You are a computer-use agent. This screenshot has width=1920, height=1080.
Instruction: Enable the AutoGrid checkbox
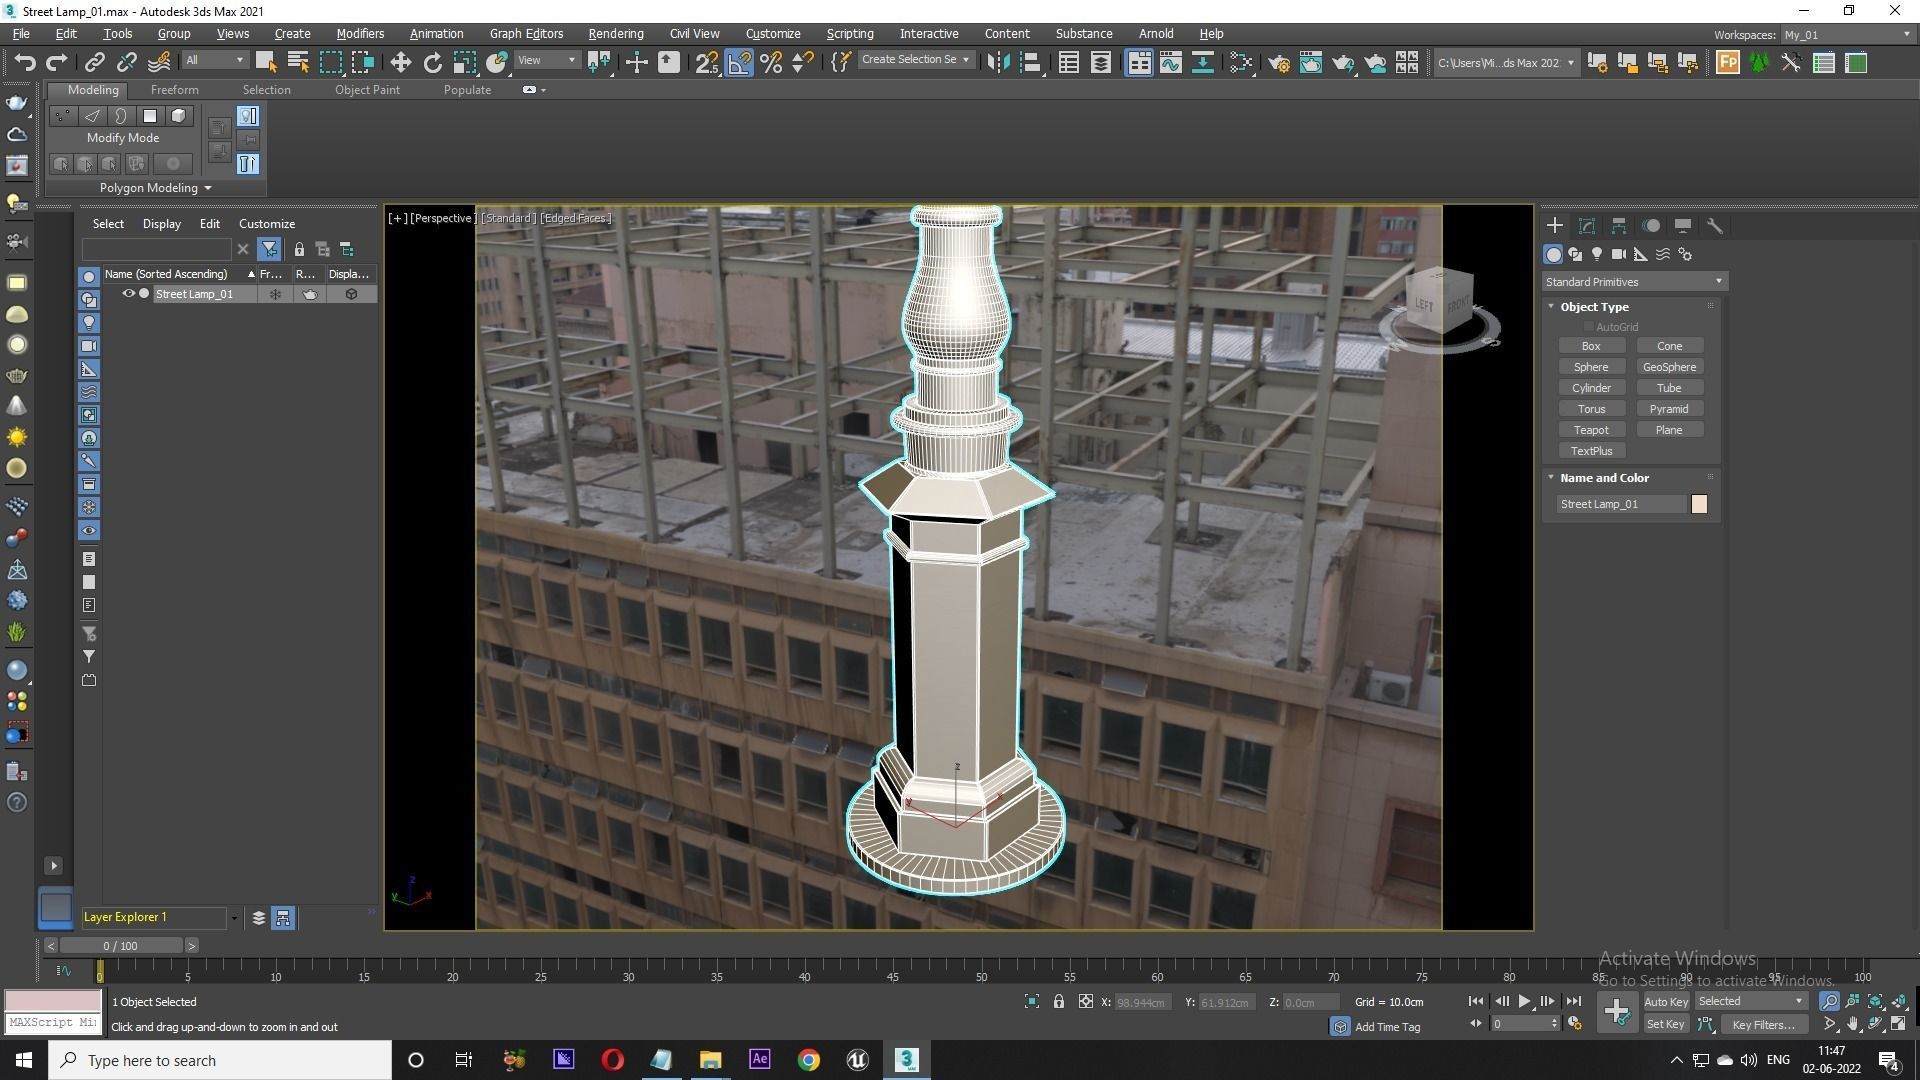(1588, 327)
